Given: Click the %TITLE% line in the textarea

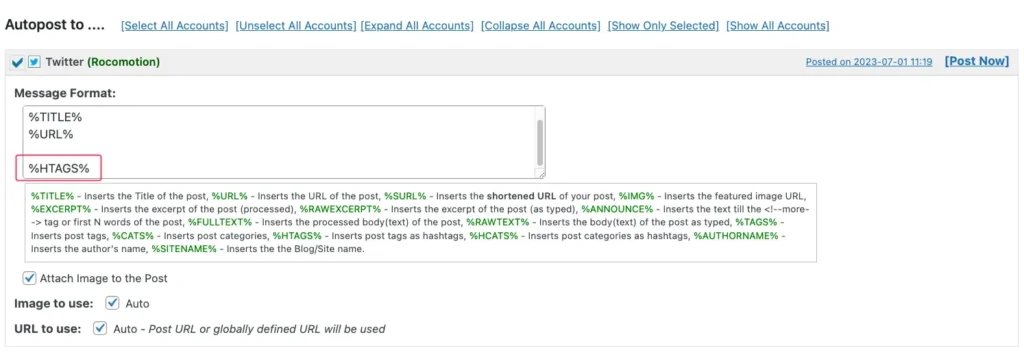Looking at the screenshot, I should [56, 117].
